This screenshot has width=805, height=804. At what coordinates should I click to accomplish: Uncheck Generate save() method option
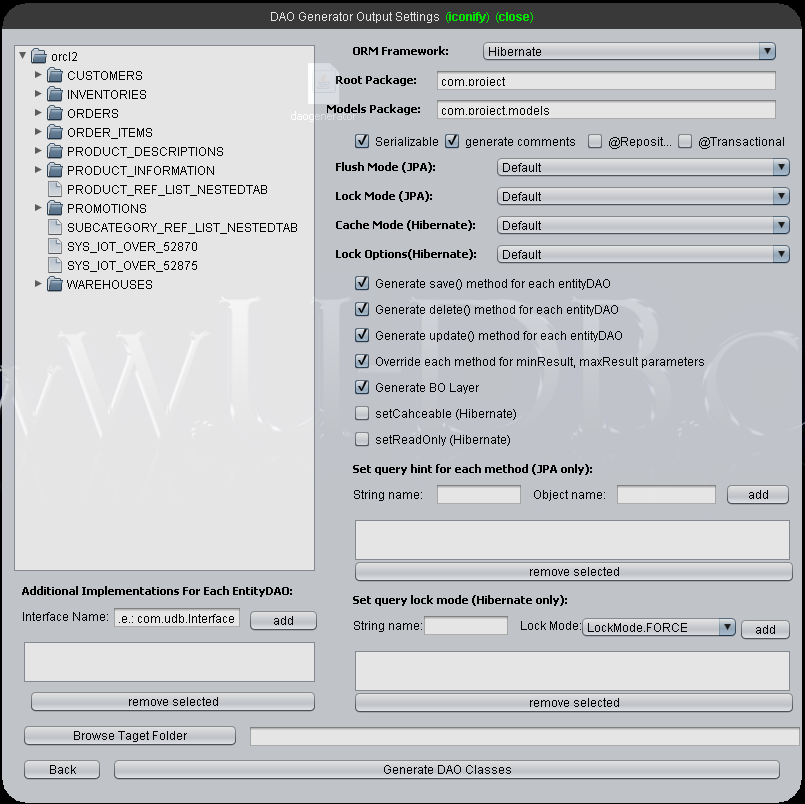point(362,283)
